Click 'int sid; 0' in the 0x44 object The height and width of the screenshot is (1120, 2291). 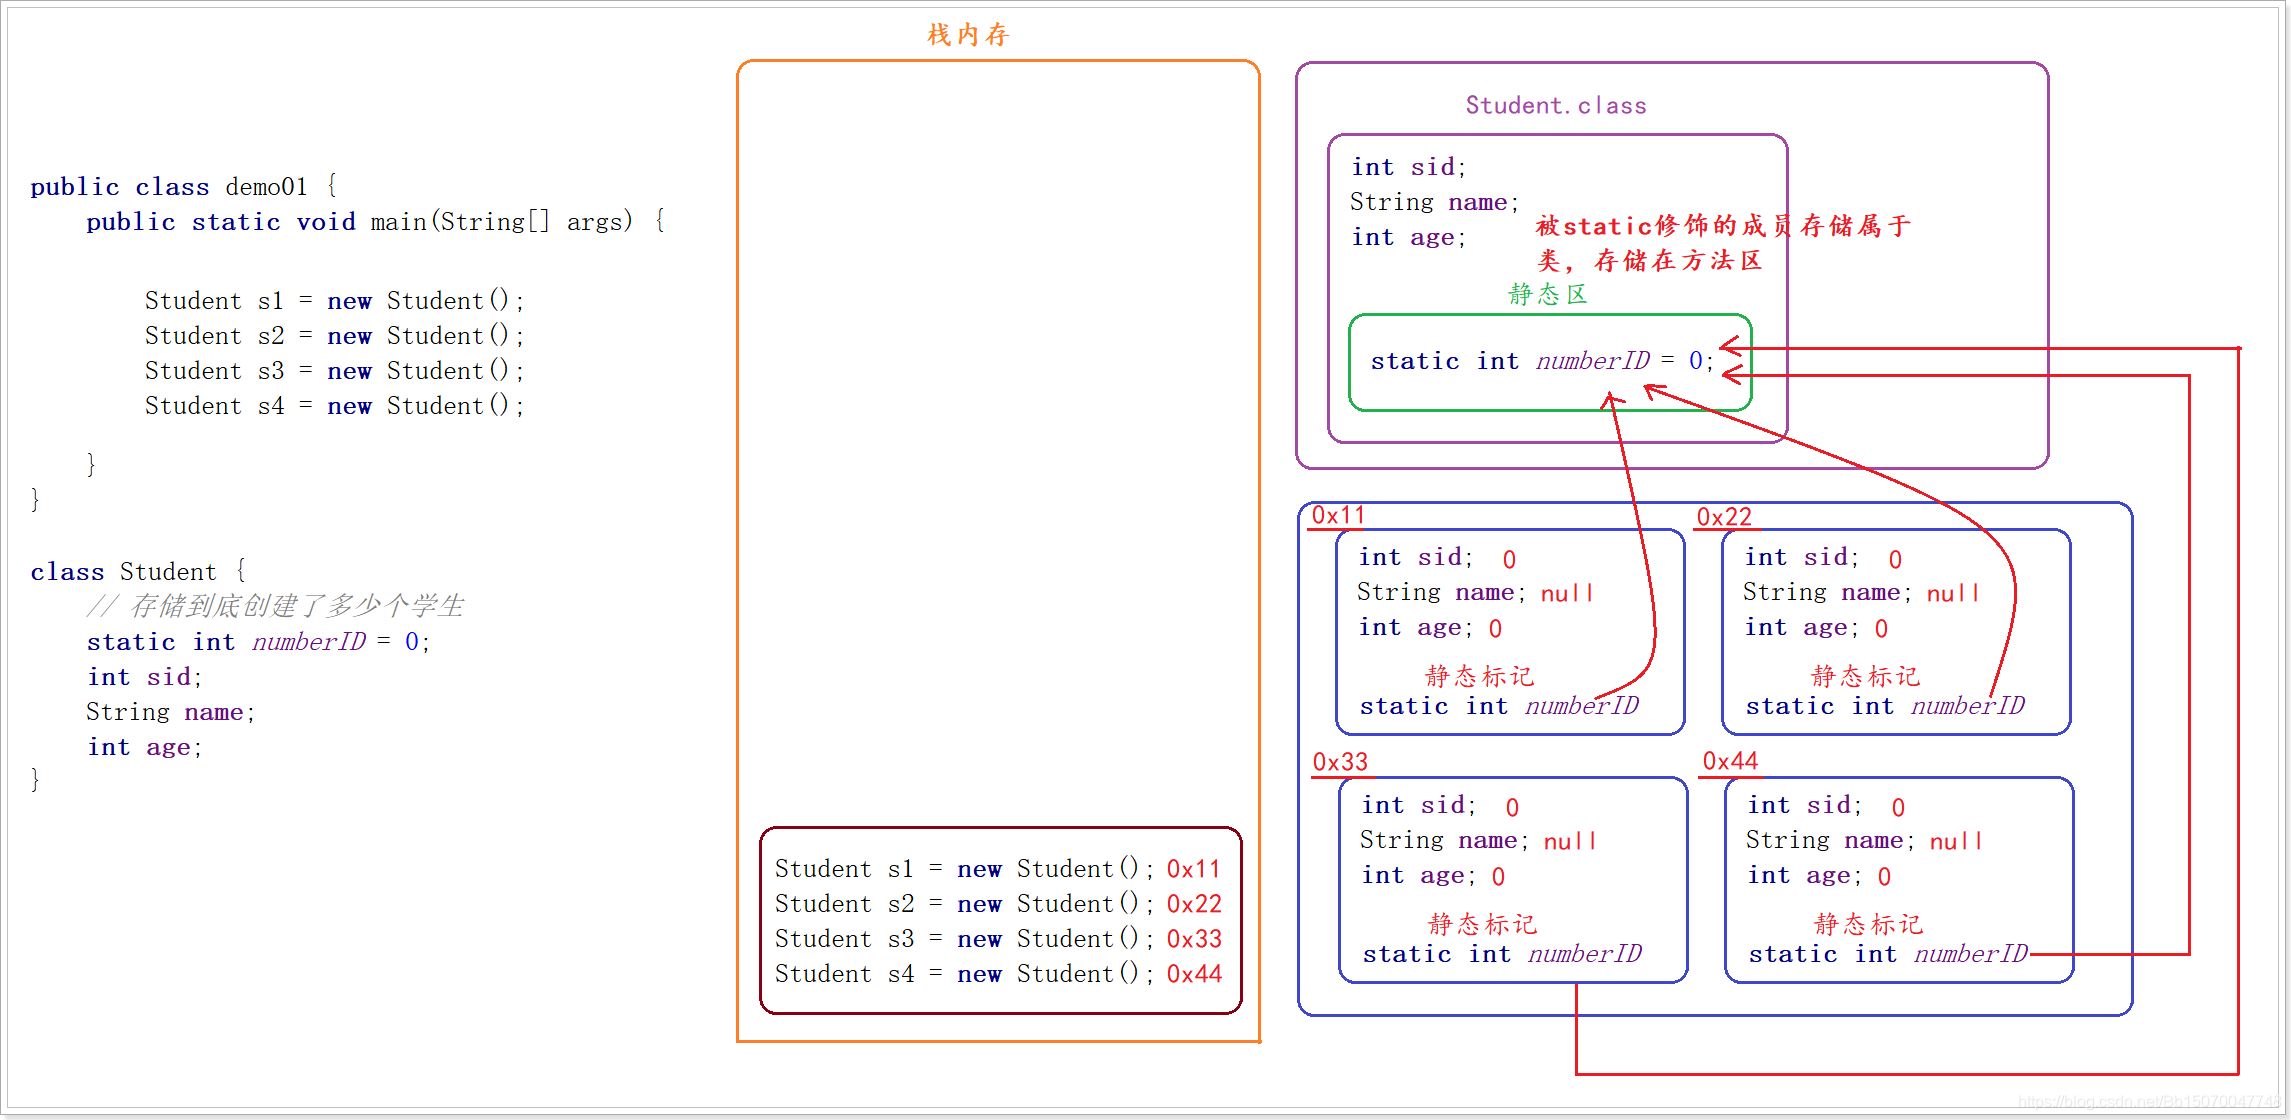click(x=1827, y=806)
